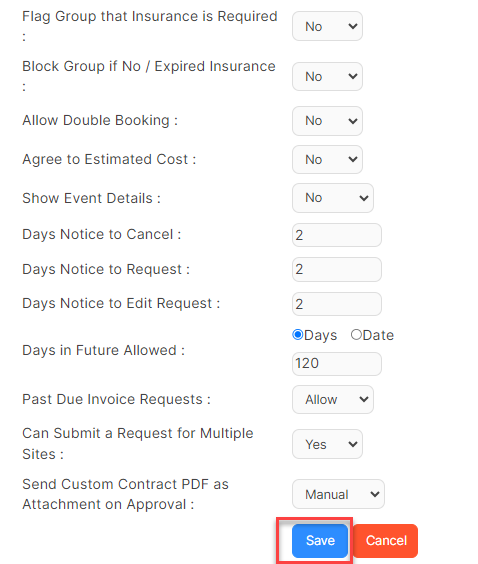The image size is (478, 564).
Task: Open Block Group if No / Expired Insurance dropdown
Action: (x=327, y=76)
